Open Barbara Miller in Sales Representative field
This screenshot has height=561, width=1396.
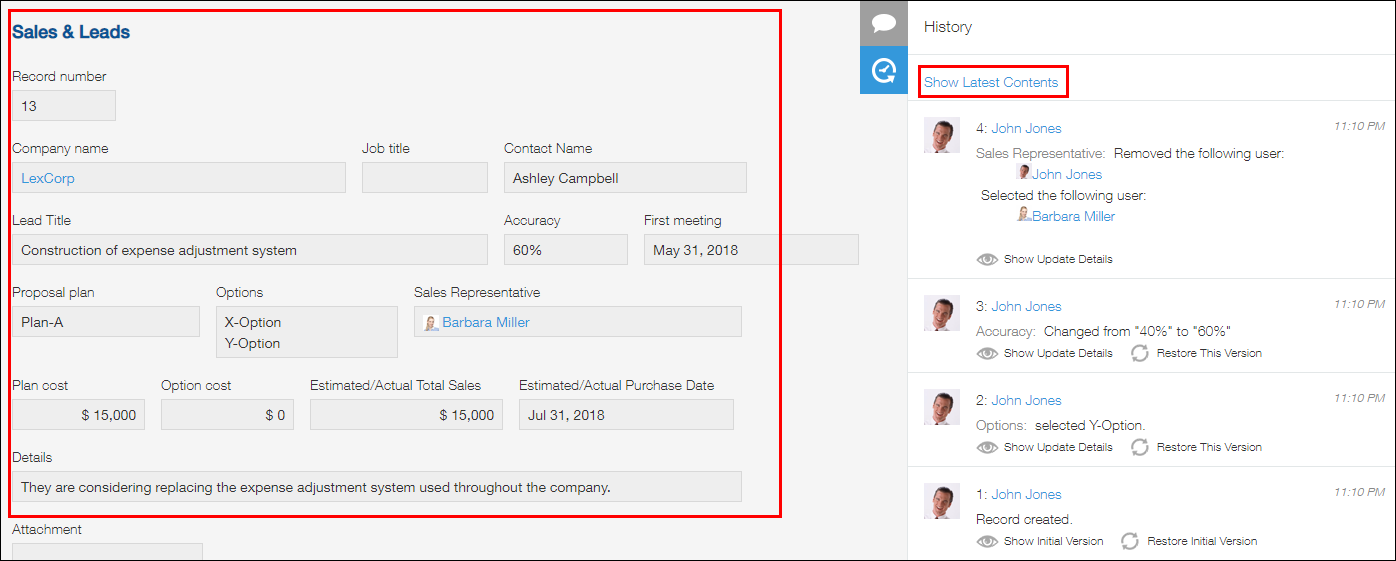coord(485,322)
